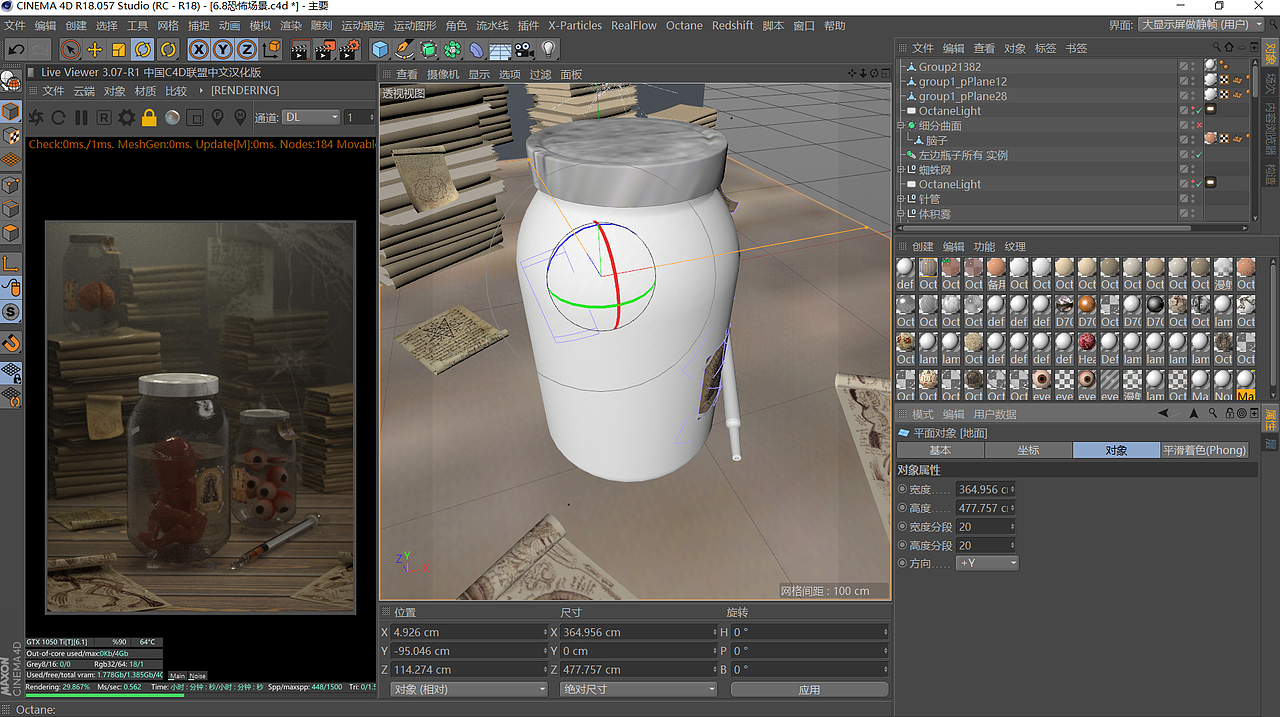1280x717 pixels.
Task: Select the 脑子 object
Action: [936, 141]
